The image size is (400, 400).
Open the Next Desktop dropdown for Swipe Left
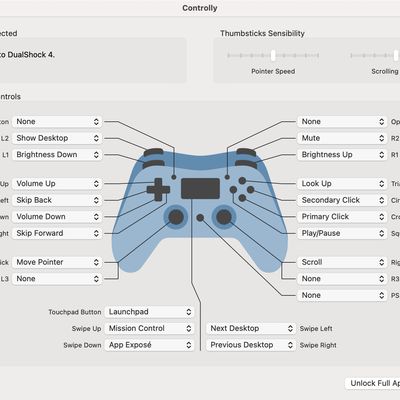pos(251,328)
